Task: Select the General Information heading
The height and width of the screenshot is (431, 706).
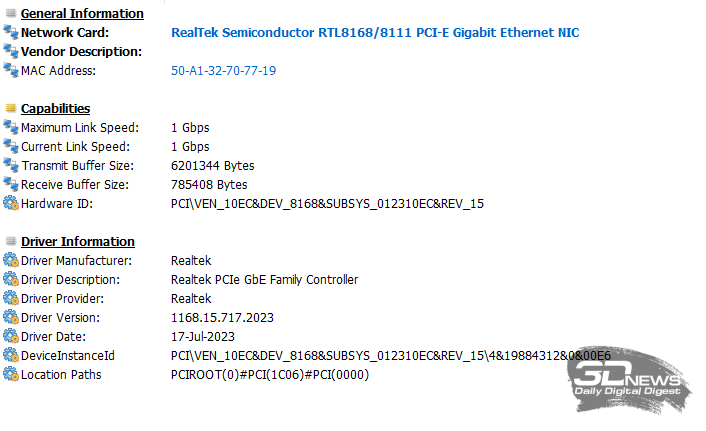Action: click(x=82, y=14)
